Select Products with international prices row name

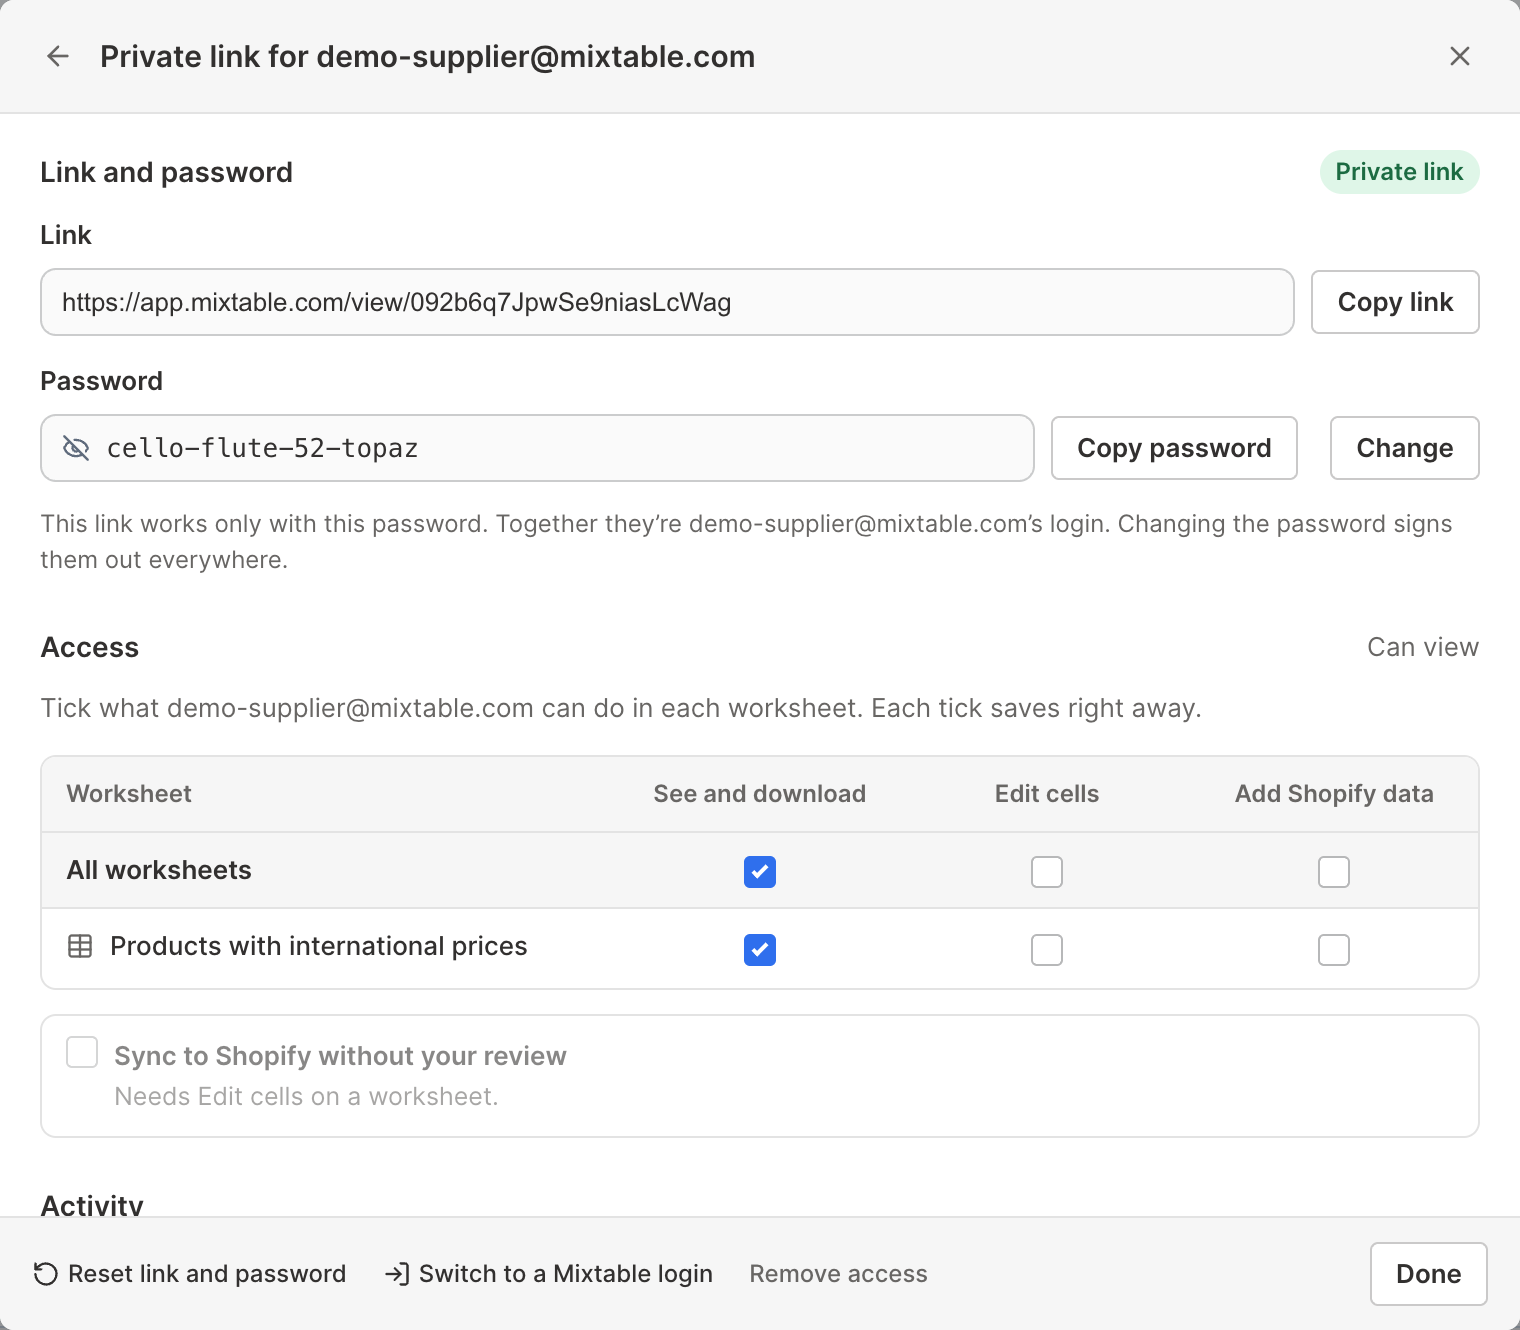[x=318, y=946]
